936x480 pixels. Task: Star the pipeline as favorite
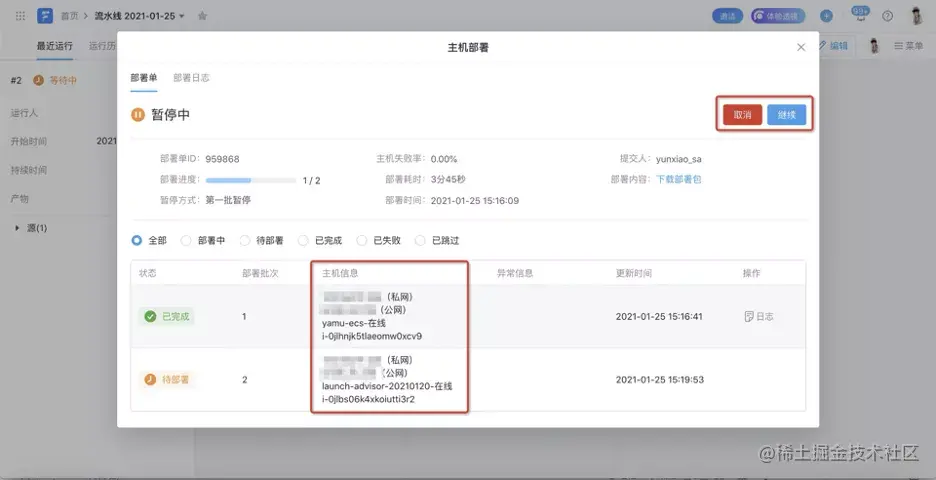pos(202,16)
